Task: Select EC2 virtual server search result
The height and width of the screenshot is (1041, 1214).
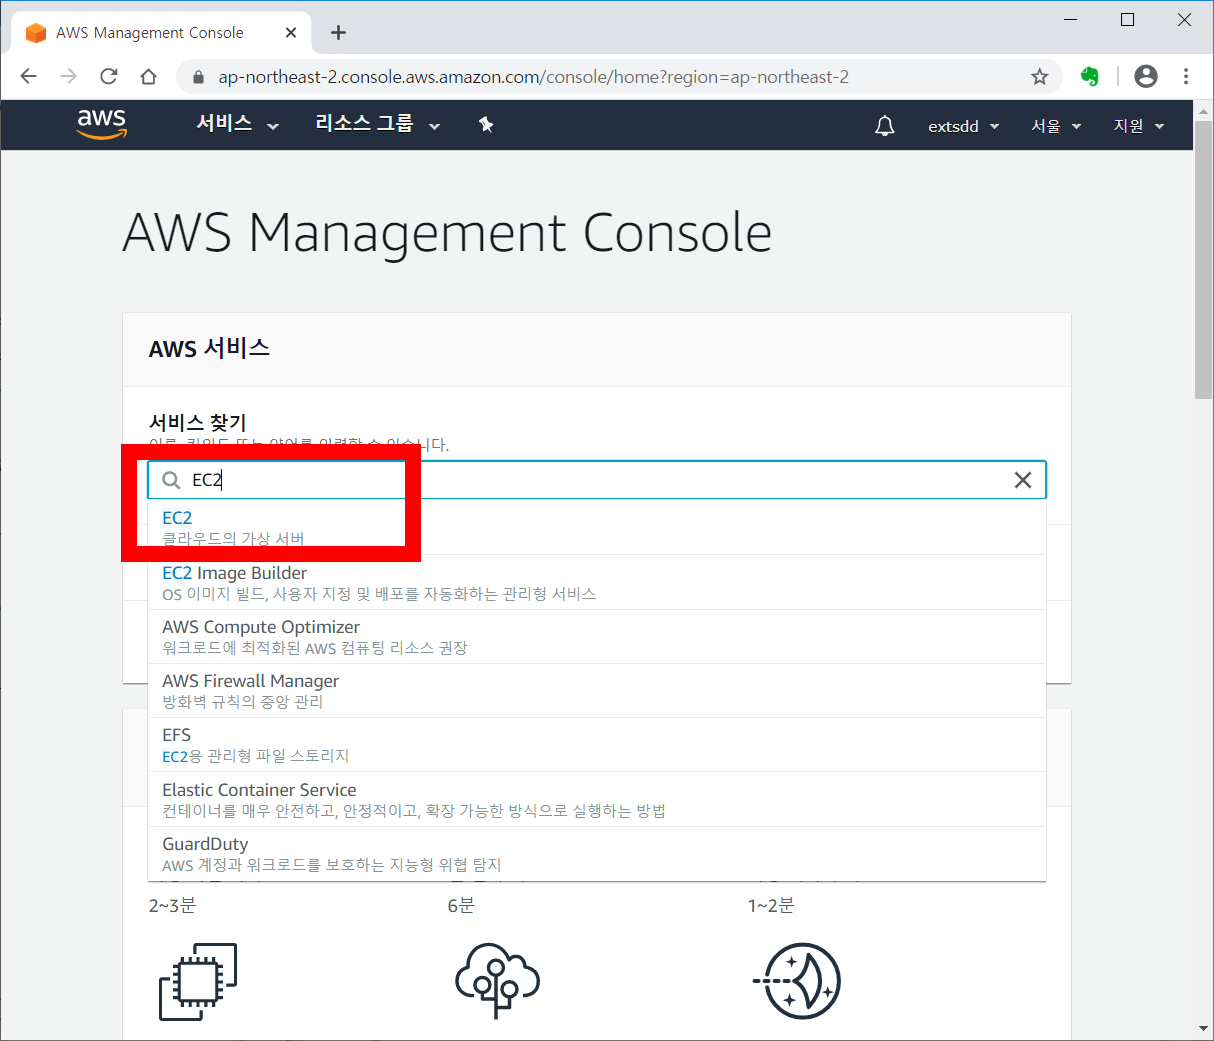Action: point(597,527)
